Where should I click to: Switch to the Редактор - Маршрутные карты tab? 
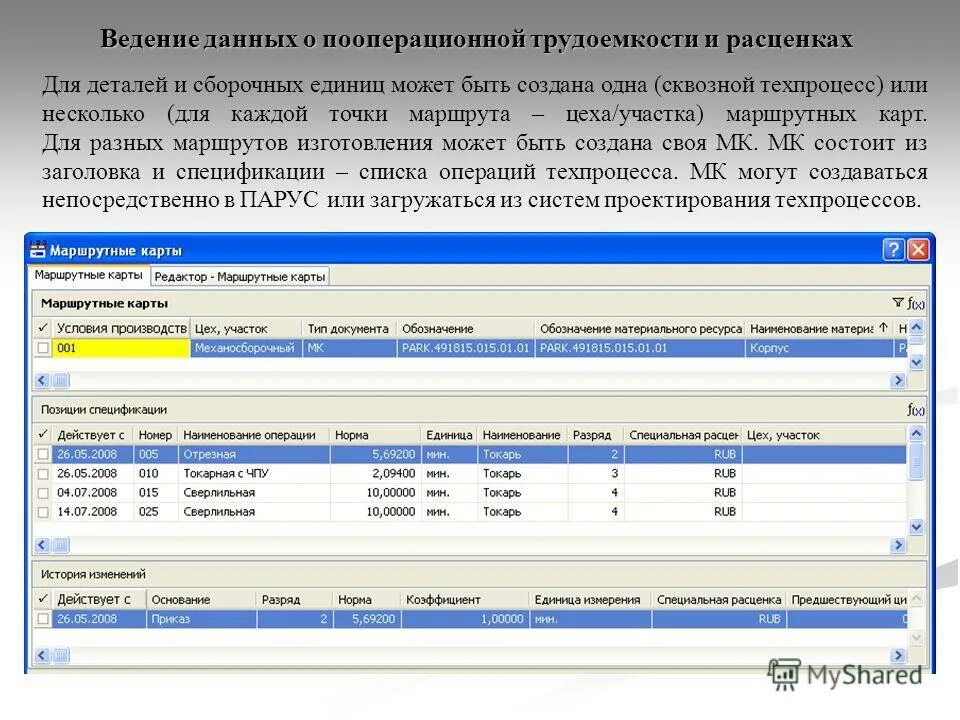(240, 275)
